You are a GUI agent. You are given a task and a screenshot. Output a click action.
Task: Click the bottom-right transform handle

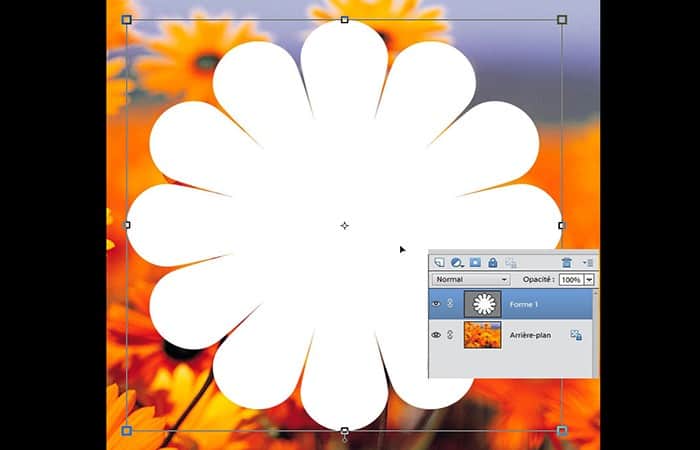(x=562, y=431)
